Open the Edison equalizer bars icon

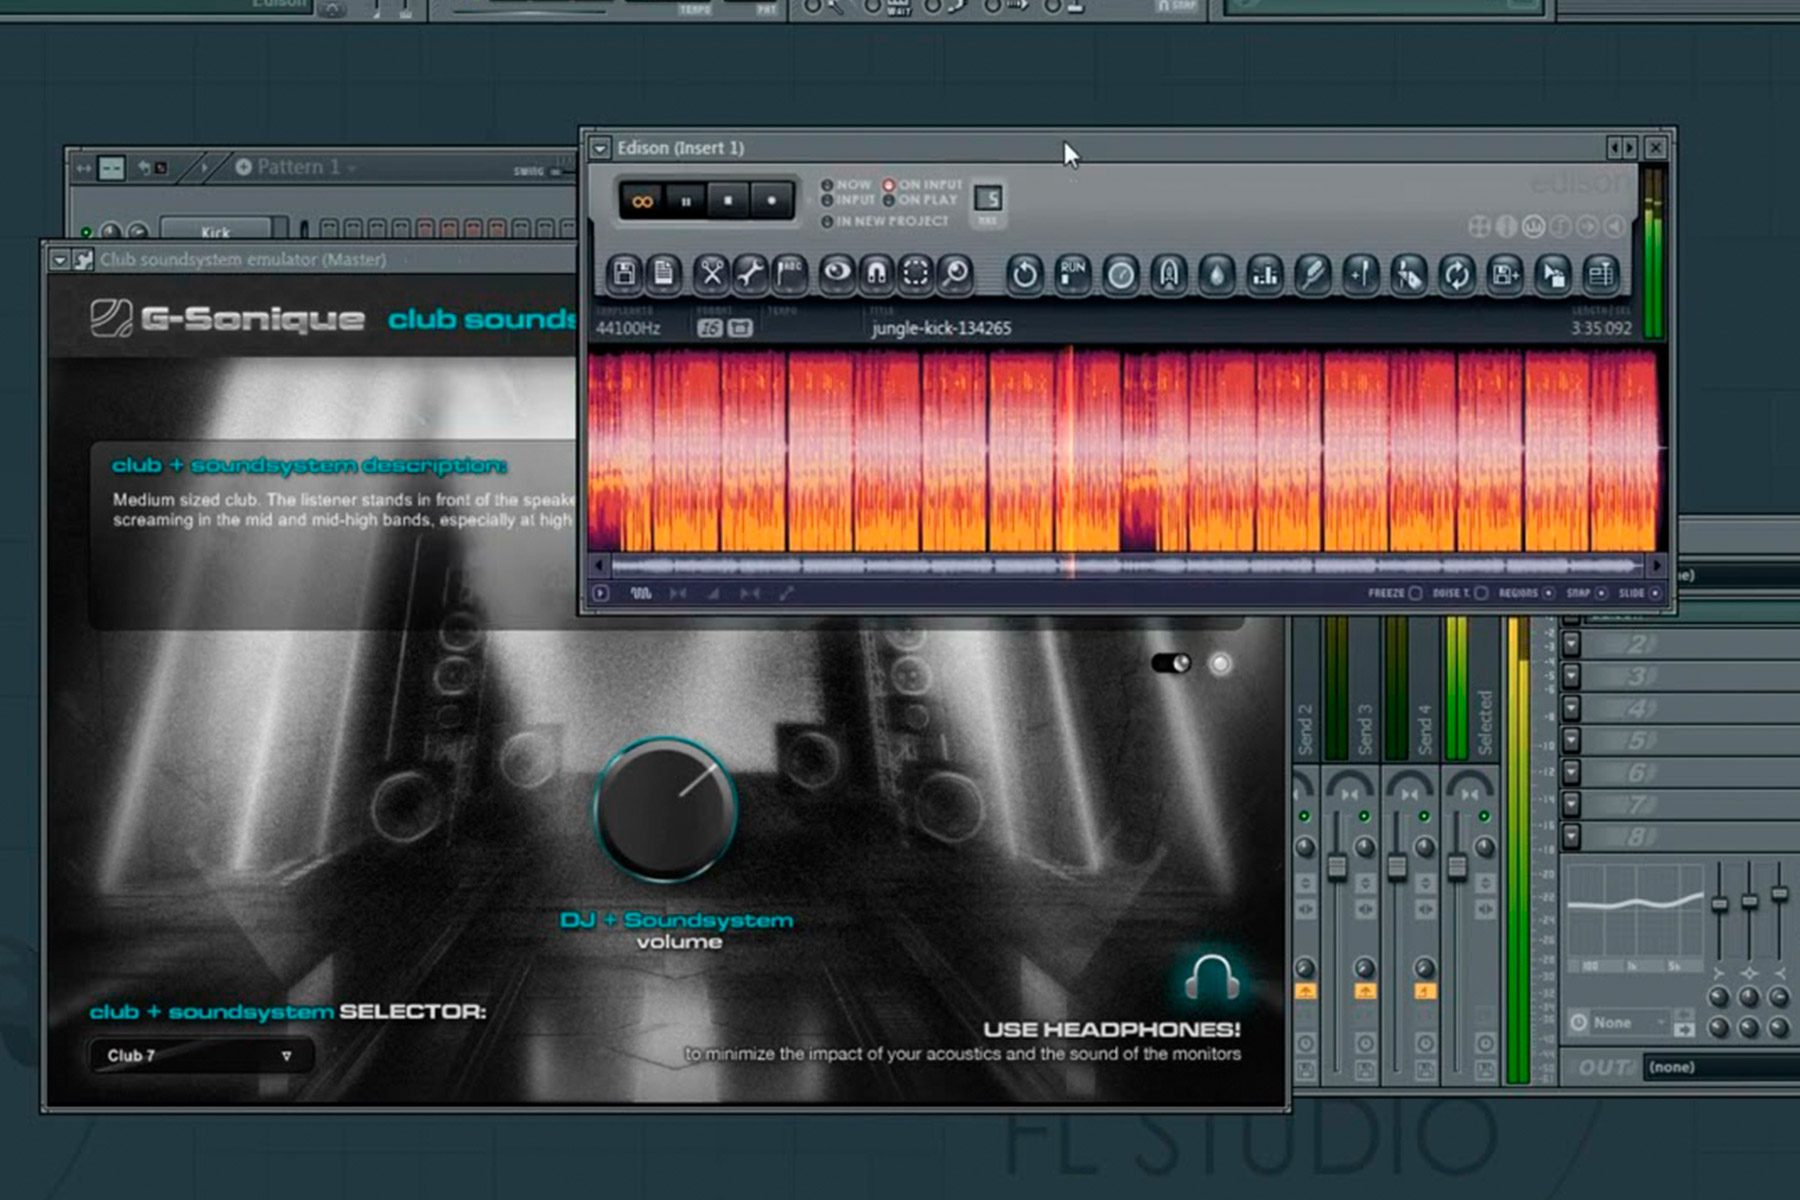tap(1265, 274)
